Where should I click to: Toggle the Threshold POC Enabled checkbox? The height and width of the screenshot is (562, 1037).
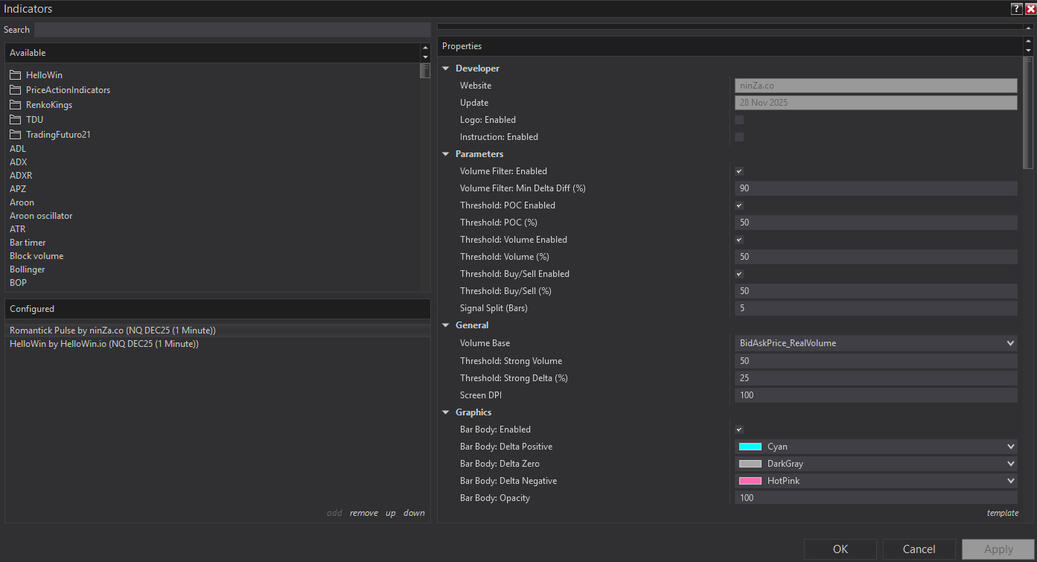[x=739, y=206]
